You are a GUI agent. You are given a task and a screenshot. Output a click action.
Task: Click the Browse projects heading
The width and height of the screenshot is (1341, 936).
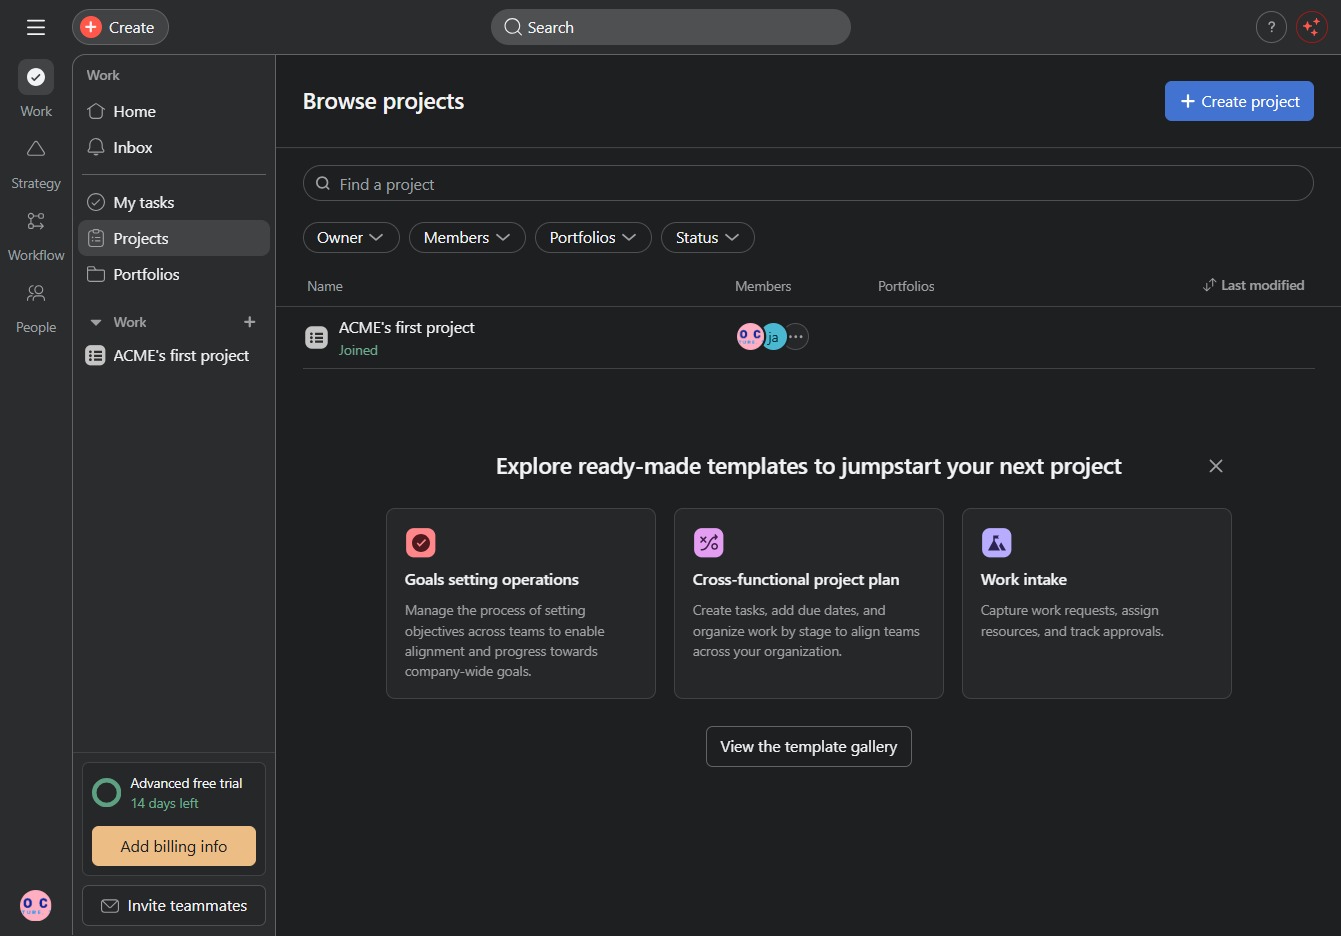383,101
